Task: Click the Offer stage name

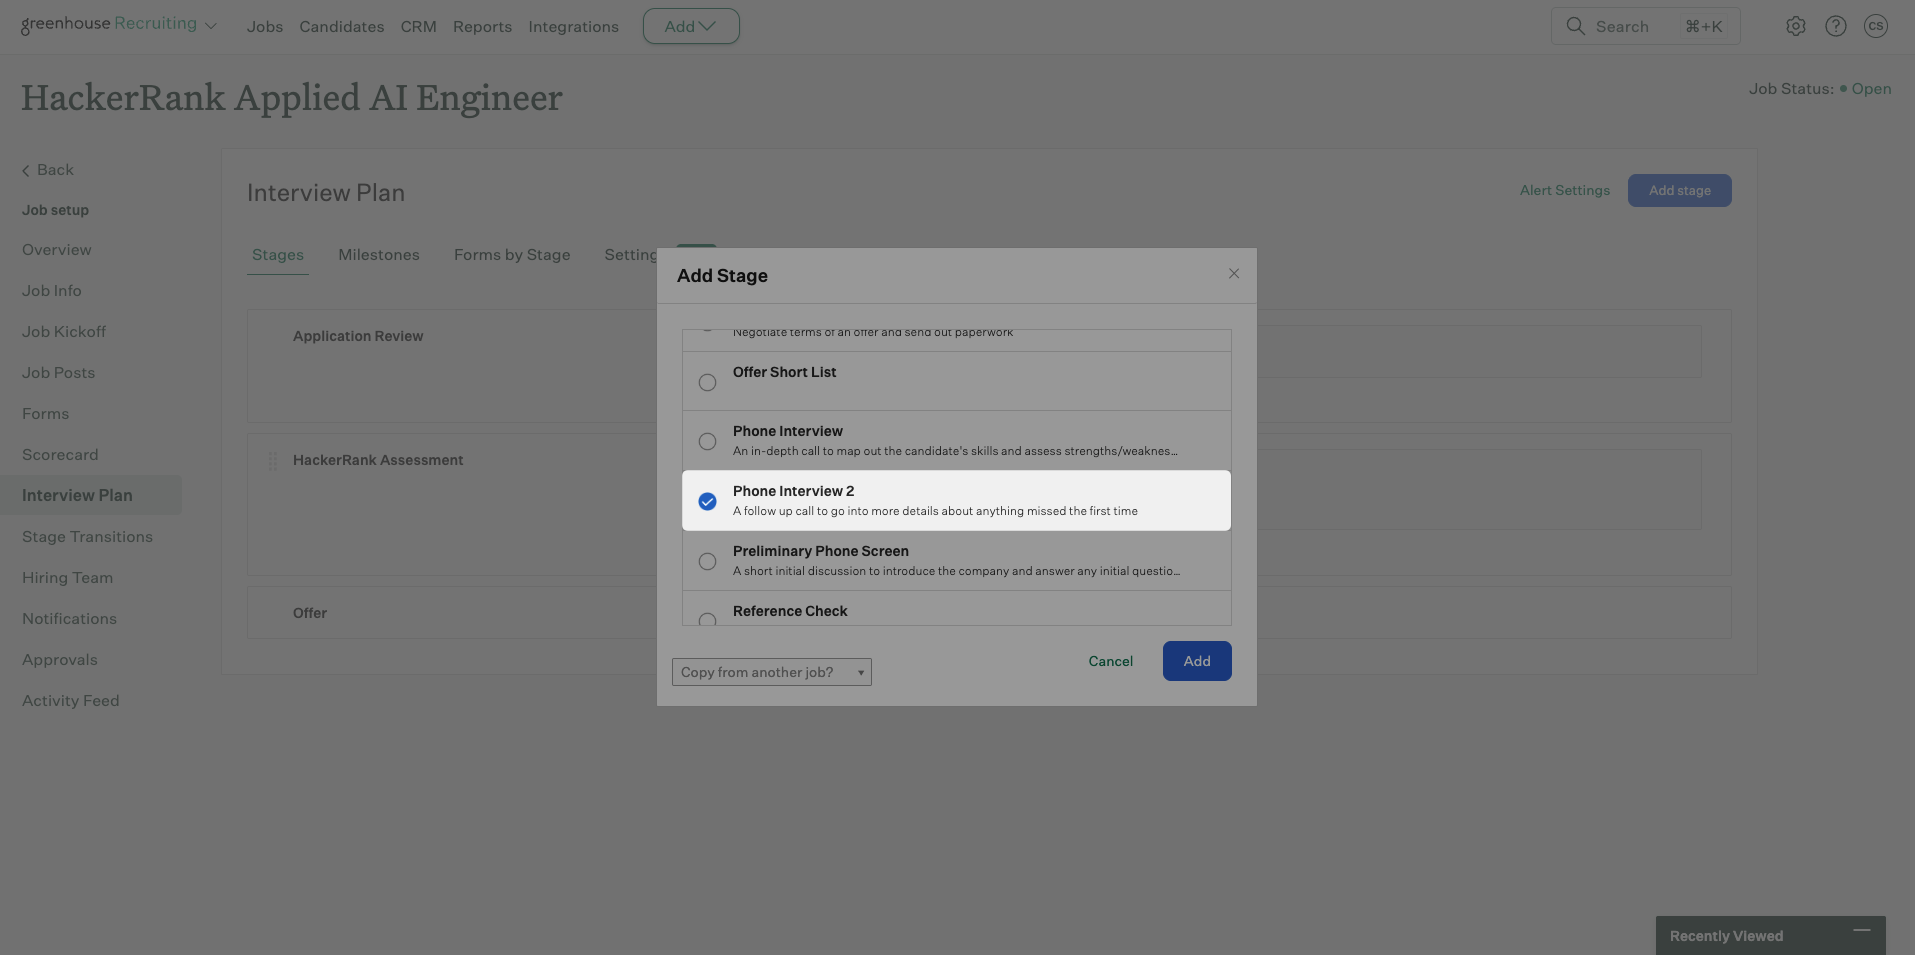Action: pos(310,613)
